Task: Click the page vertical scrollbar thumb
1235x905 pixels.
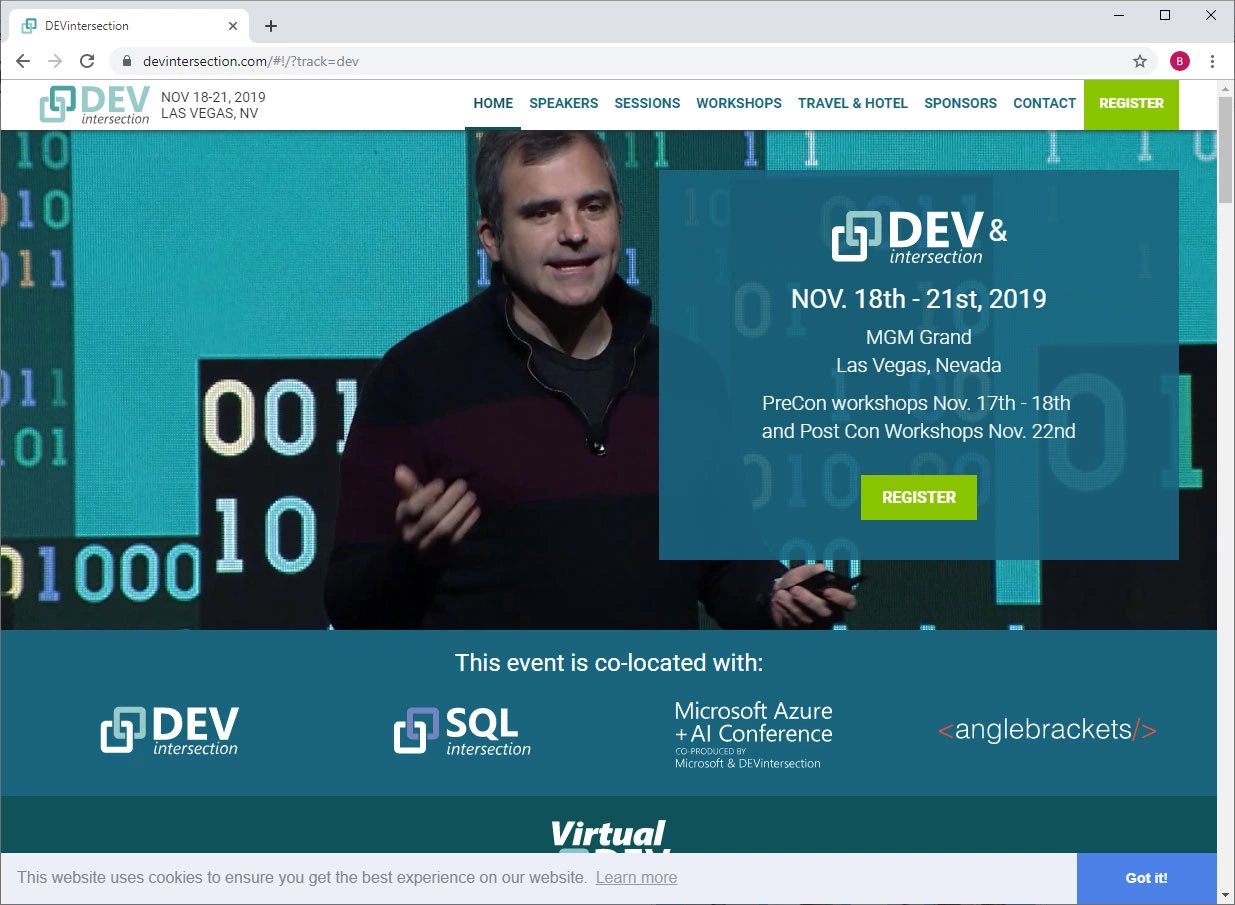Action: (x=1225, y=150)
